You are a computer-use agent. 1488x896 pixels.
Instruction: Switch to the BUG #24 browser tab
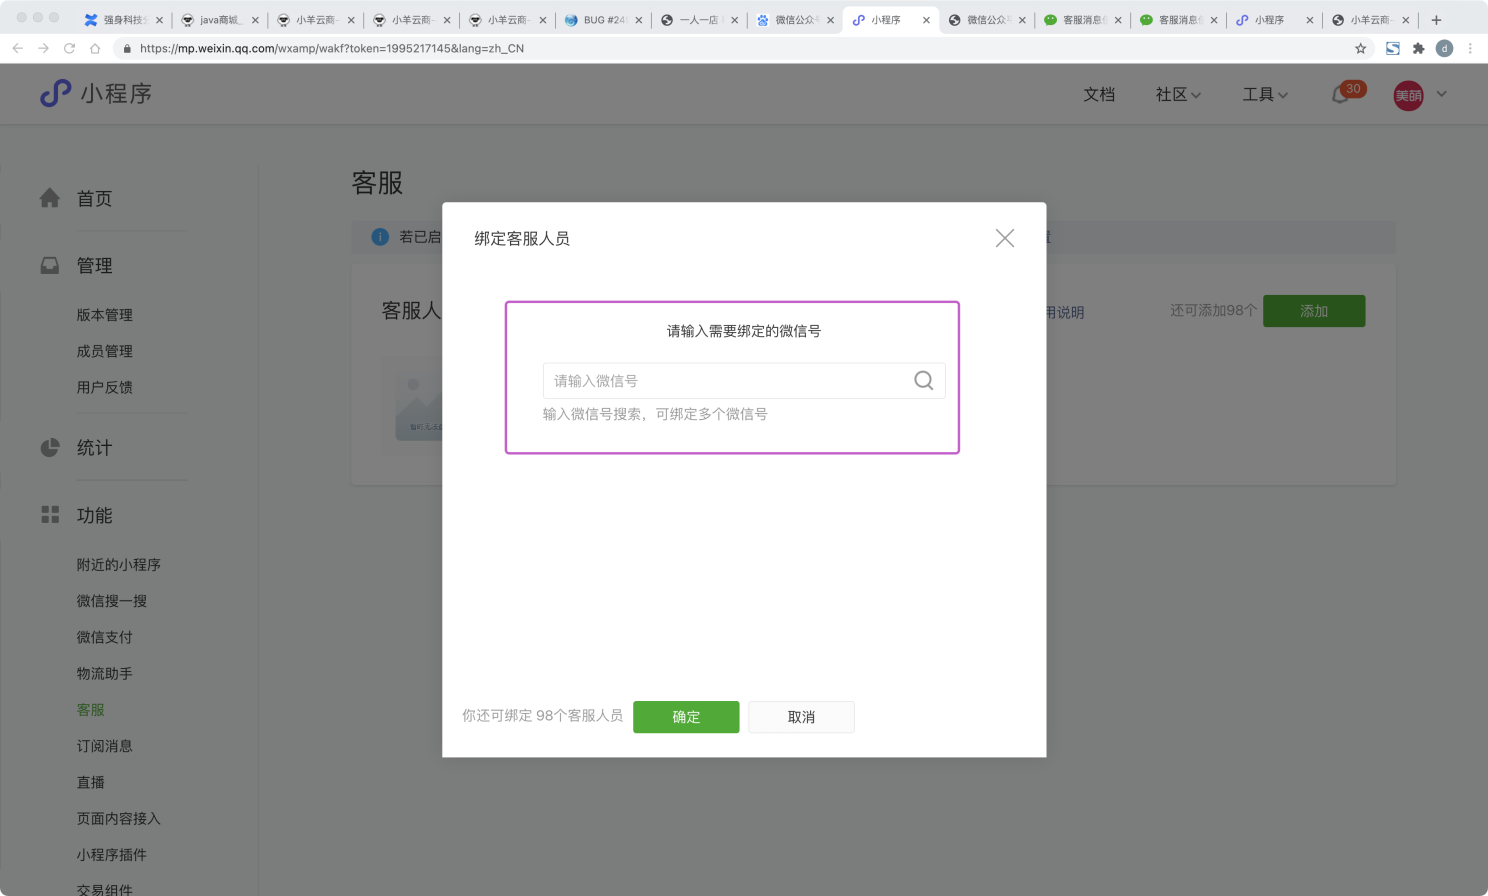pos(602,20)
